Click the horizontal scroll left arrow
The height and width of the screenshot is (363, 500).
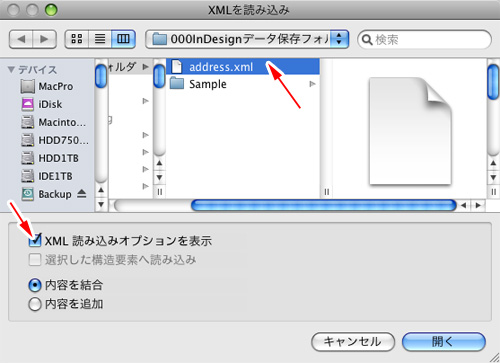coord(464,205)
